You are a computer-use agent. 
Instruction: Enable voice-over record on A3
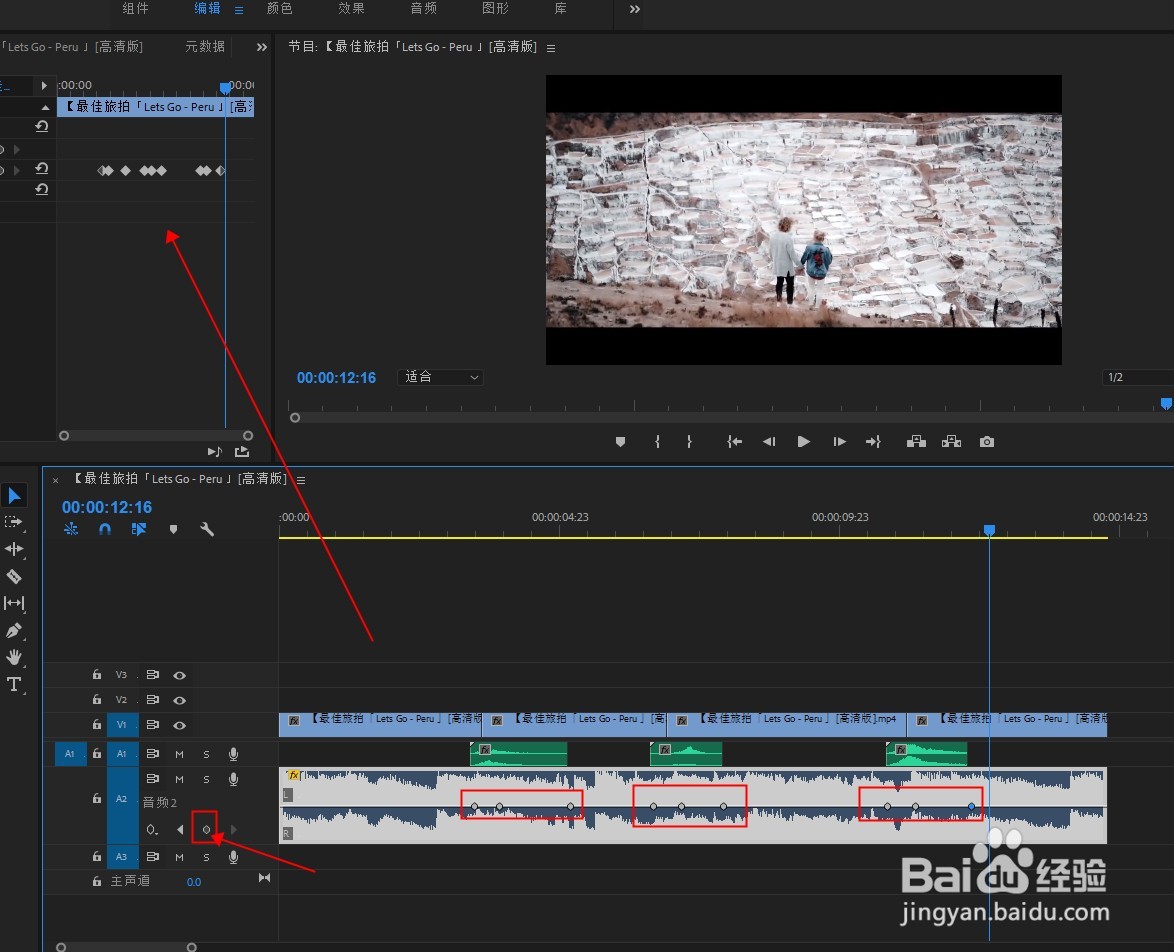coord(234,857)
